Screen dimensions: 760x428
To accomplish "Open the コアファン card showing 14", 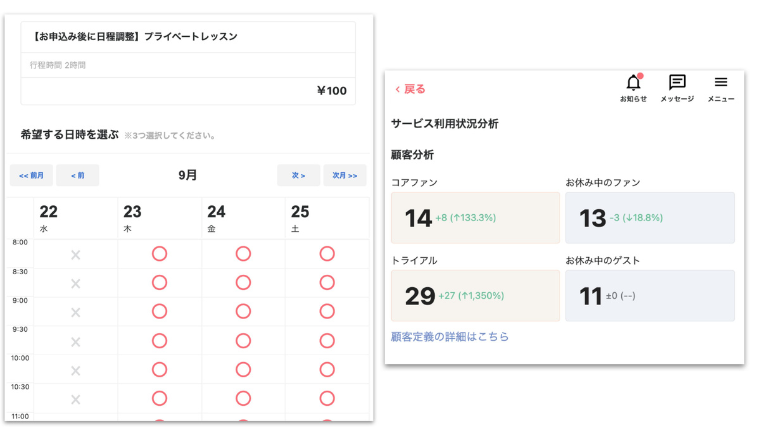I will point(475,218).
